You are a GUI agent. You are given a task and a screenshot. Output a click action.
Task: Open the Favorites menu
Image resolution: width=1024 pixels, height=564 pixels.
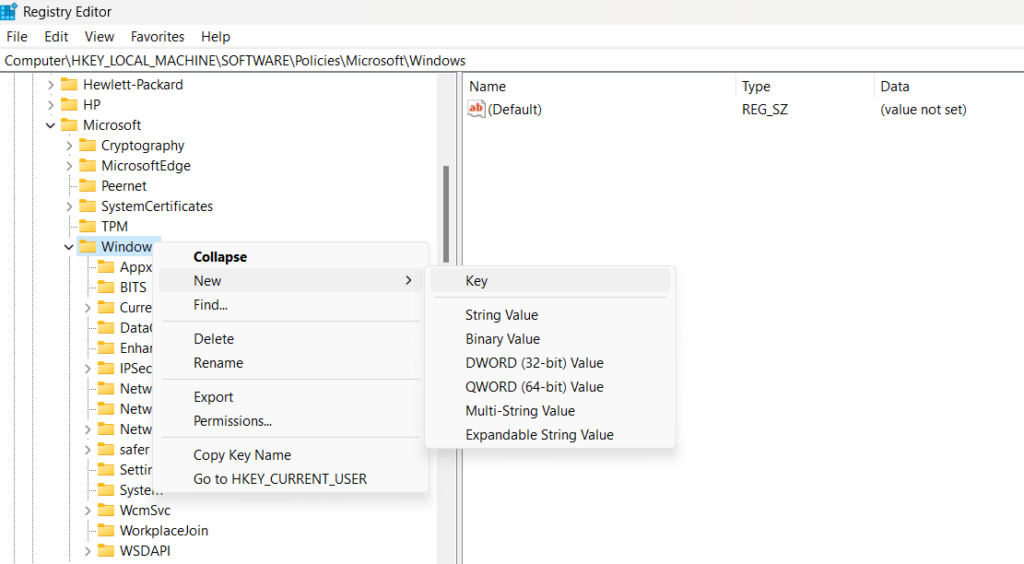(157, 36)
